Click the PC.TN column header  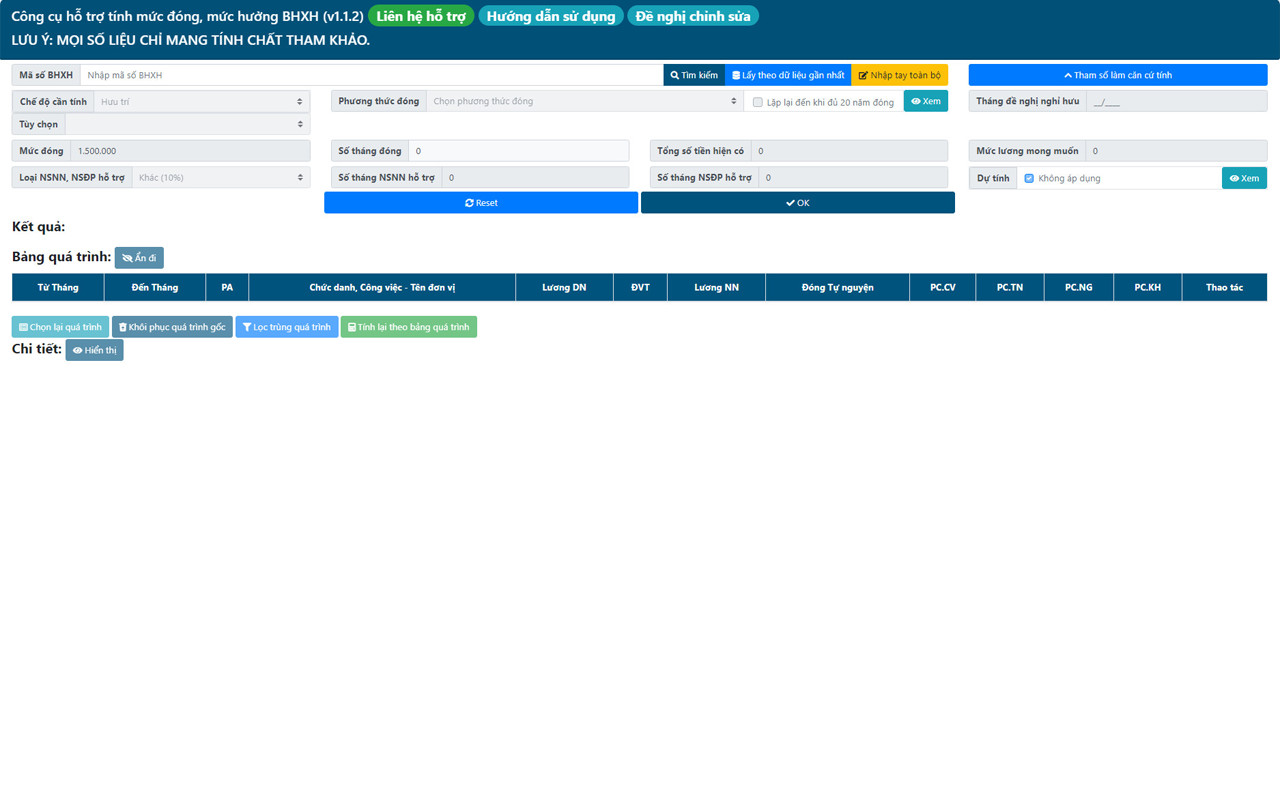click(x=1010, y=287)
